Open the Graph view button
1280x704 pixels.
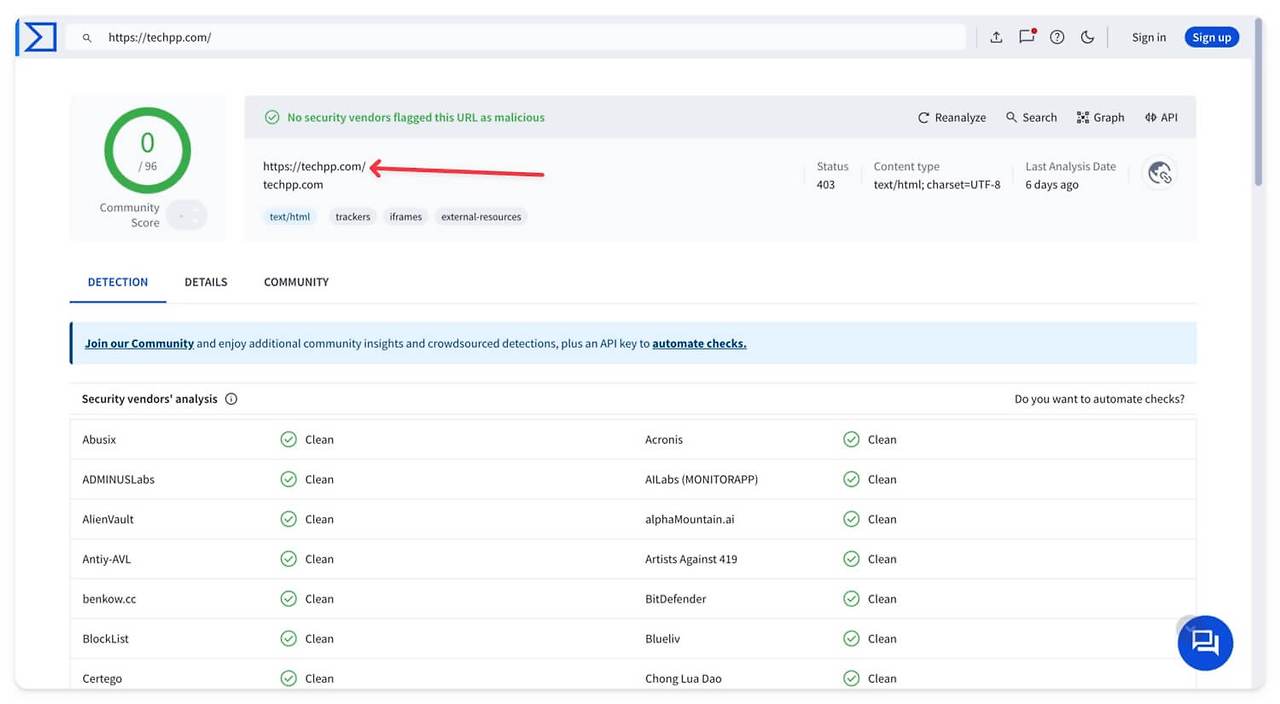1100,117
